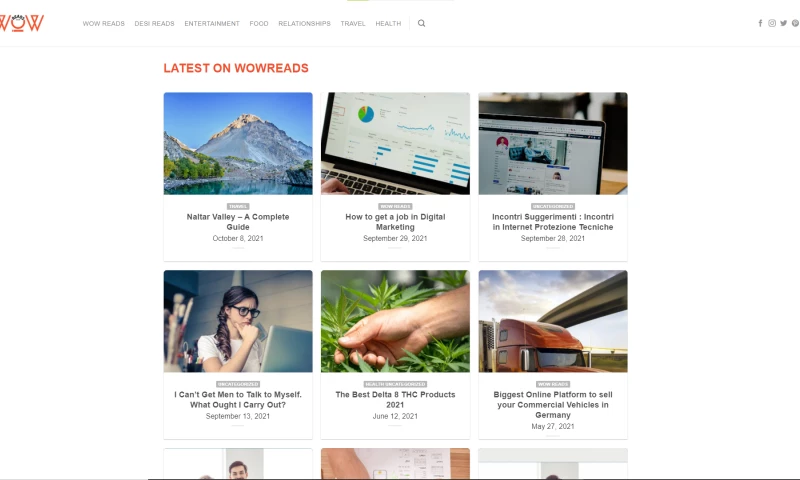Open the DESI READS menu item
This screenshot has height=480, width=800.
click(155, 23)
